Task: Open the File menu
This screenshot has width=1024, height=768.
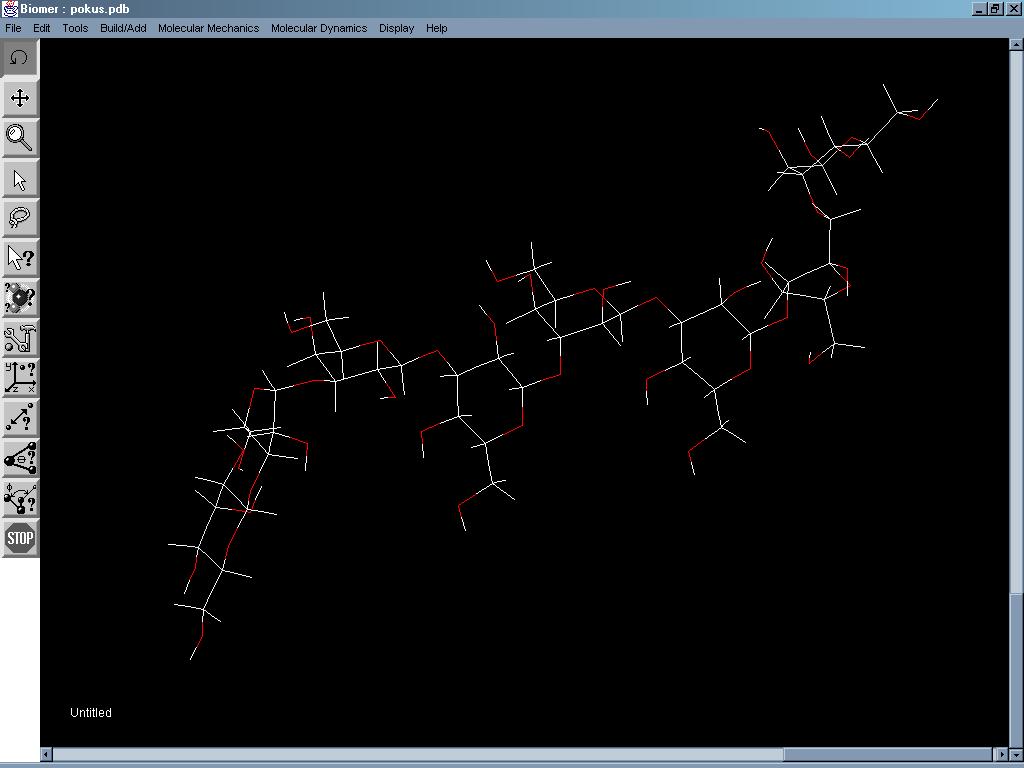Action: click(x=13, y=28)
